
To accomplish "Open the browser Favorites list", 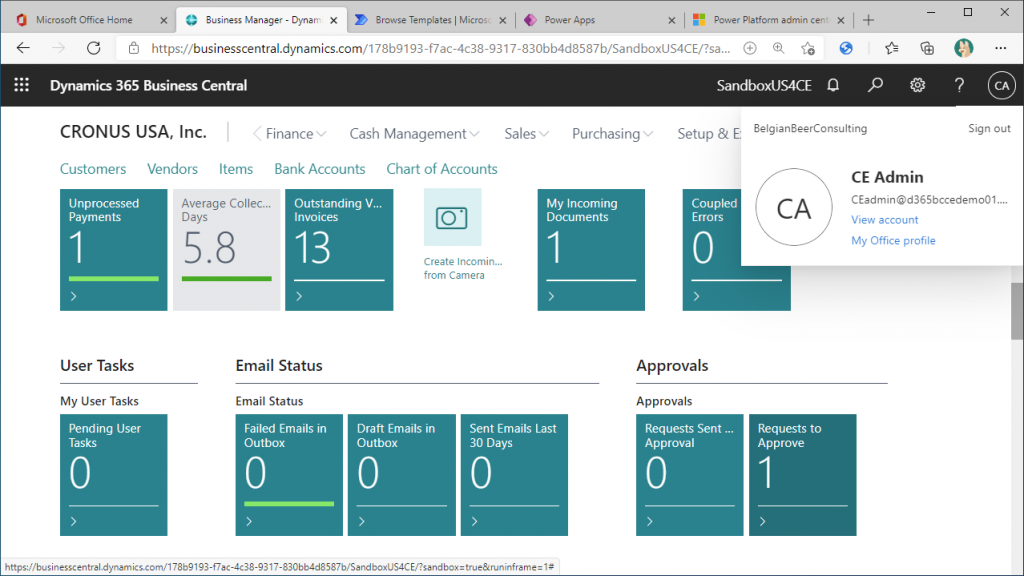I will pyautogui.click(x=891, y=48).
